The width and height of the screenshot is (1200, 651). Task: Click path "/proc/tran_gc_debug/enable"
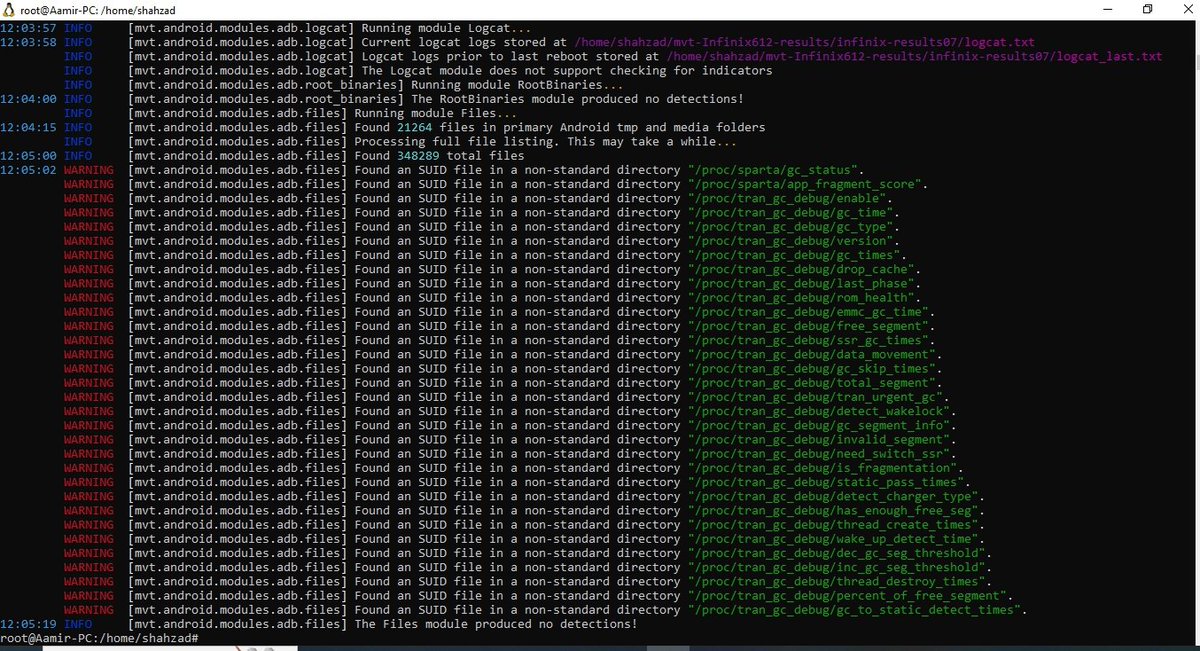point(789,198)
